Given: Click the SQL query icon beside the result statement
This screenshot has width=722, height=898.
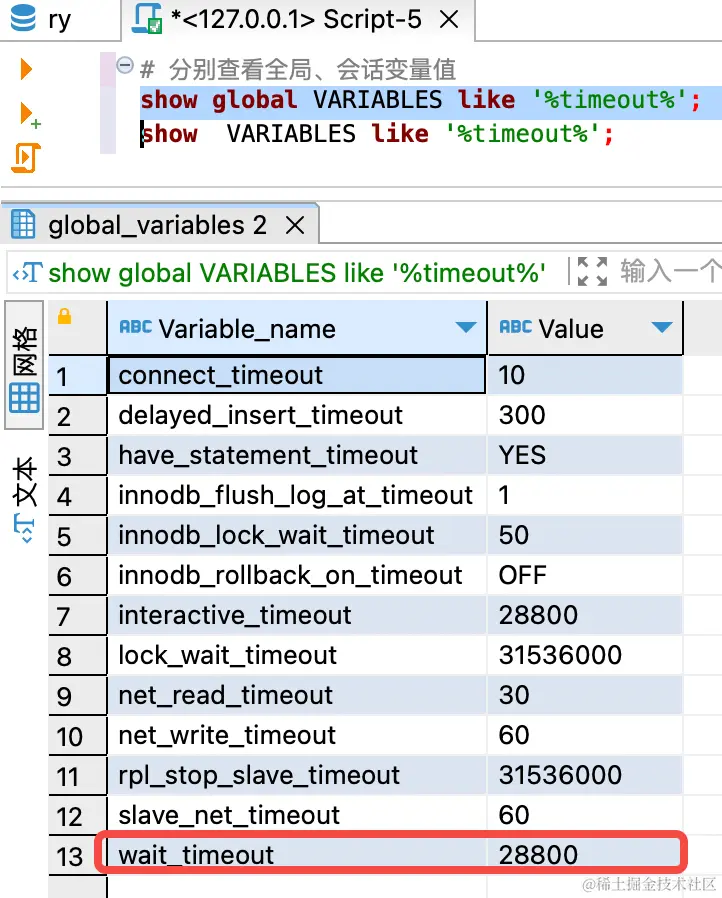Looking at the screenshot, I should coord(27,273).
